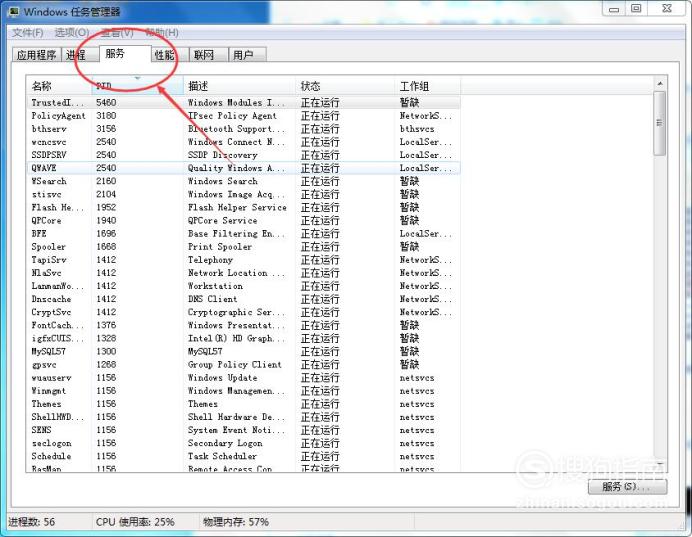Open the 文件(F) menu

pyautogui.click(x=27, y=32)
